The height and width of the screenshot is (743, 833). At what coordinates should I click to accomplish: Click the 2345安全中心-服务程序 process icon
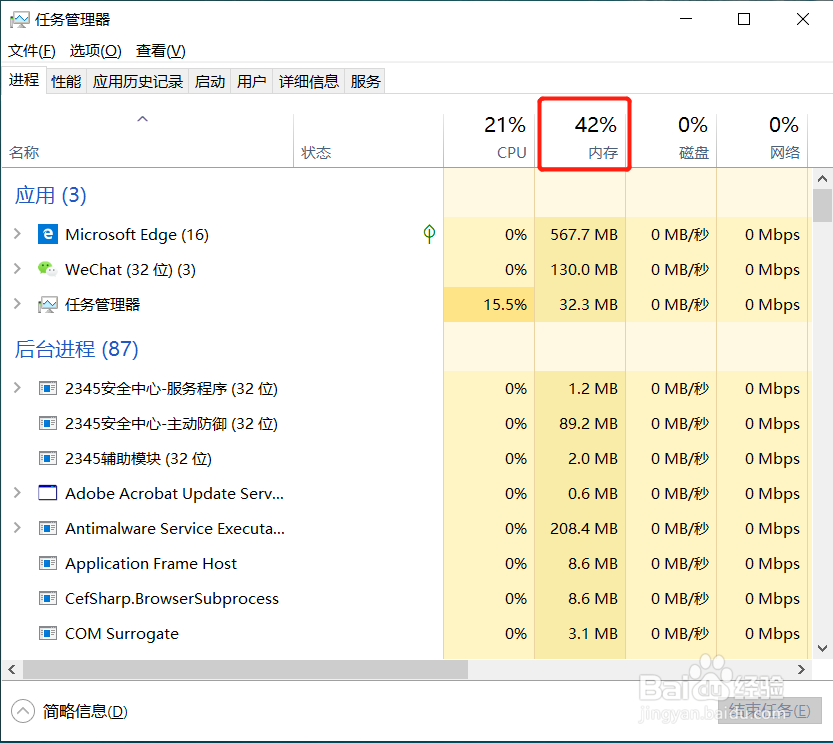[48, 389]
